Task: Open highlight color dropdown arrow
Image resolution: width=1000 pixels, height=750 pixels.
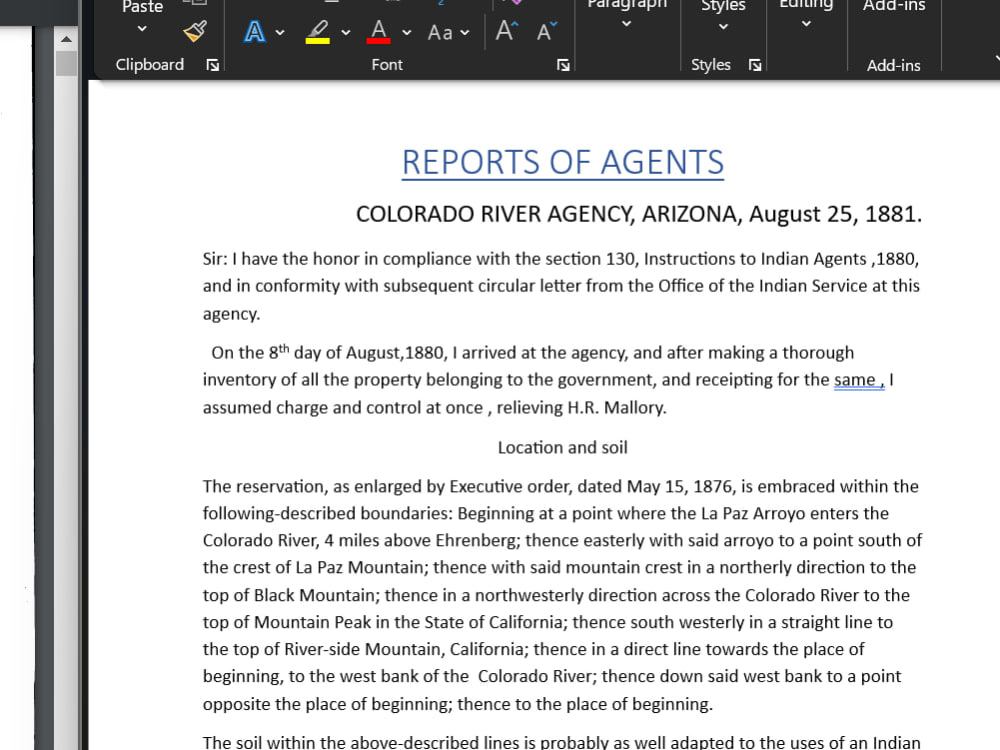Action: 346,33
